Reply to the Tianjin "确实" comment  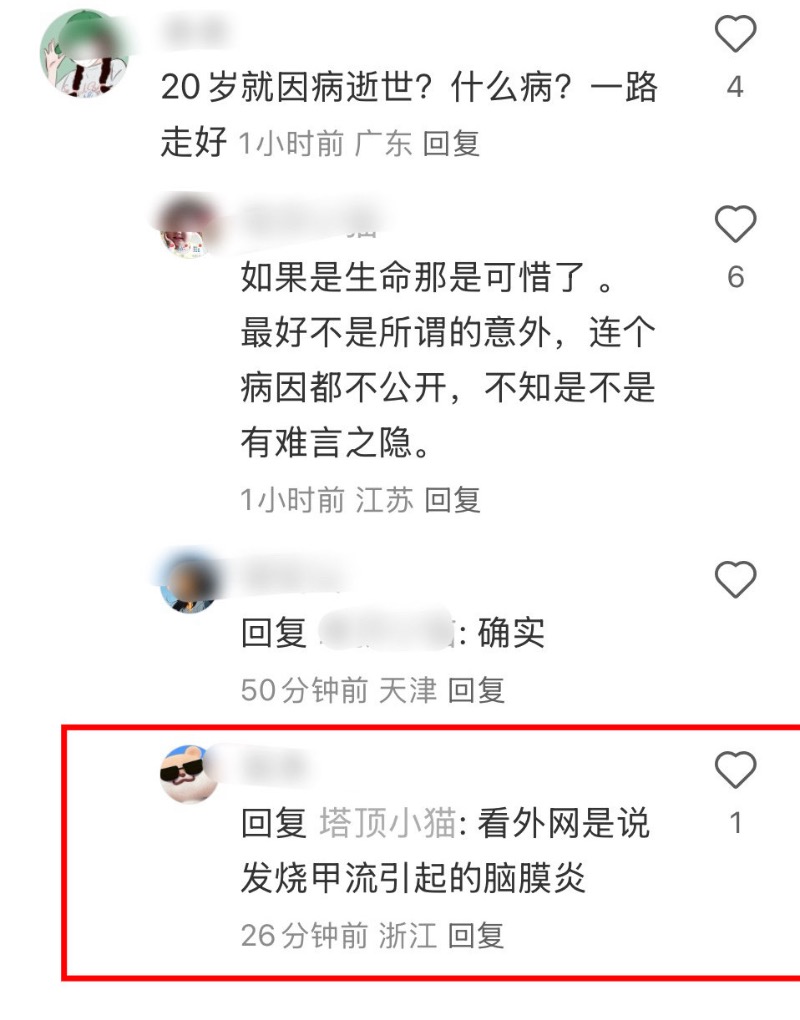[476, 690]
